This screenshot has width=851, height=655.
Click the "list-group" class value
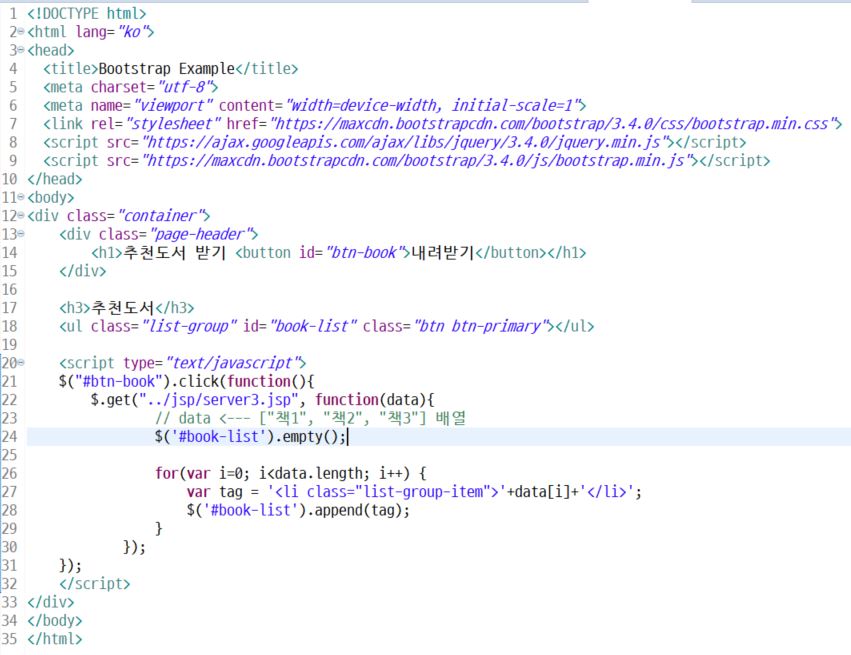tap(188, 326)
